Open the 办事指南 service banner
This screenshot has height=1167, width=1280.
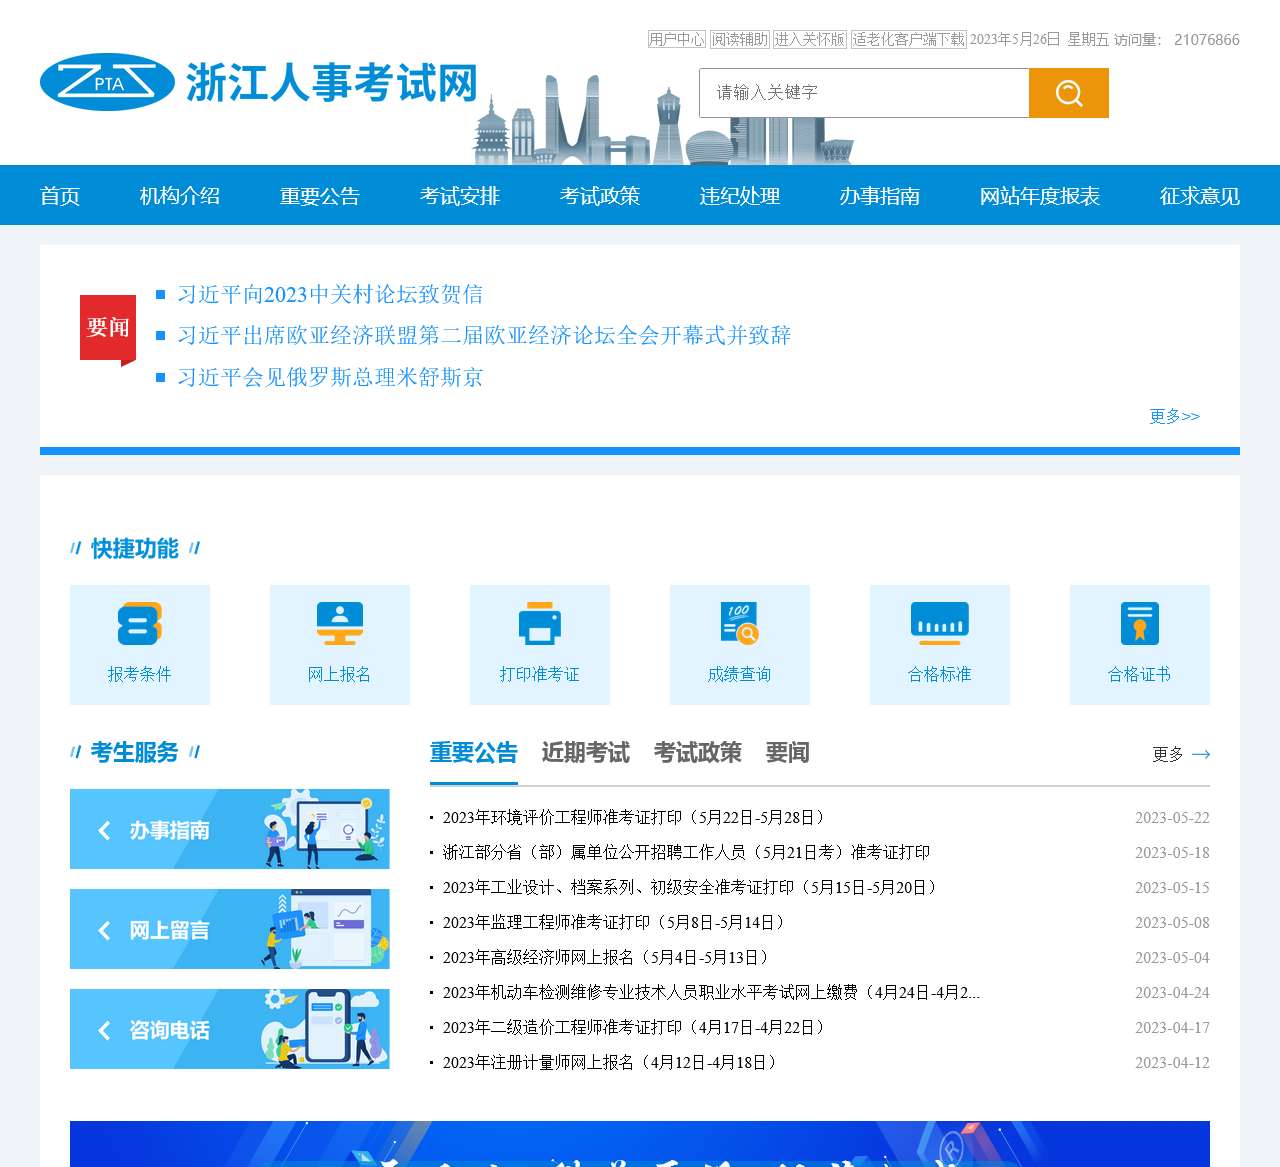click(229, 829)
